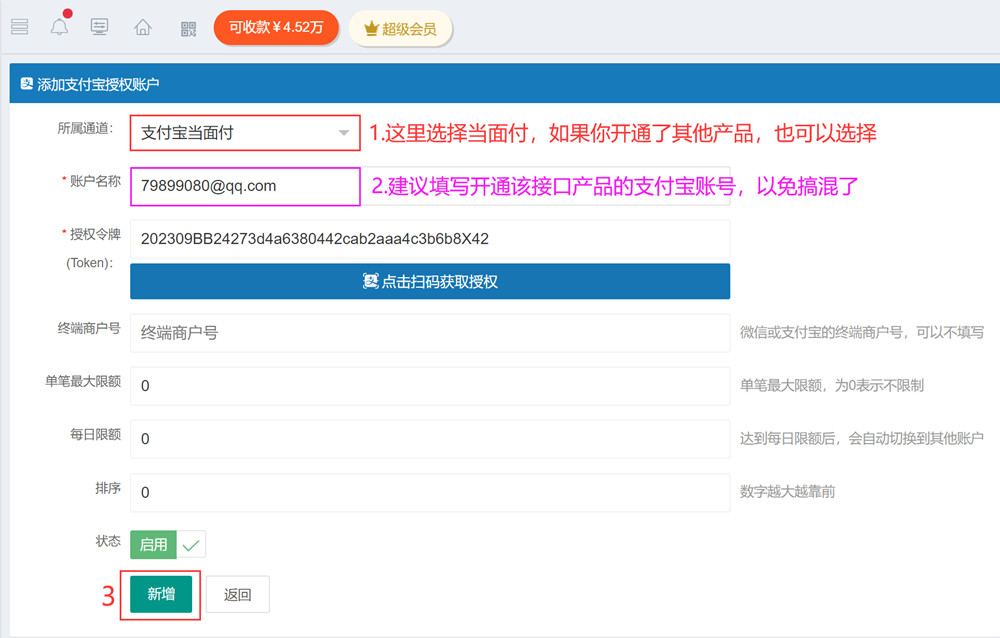Click the 单笔最大限额 input field
This screenshot has height=638, width=1000.
coord(430,385)
